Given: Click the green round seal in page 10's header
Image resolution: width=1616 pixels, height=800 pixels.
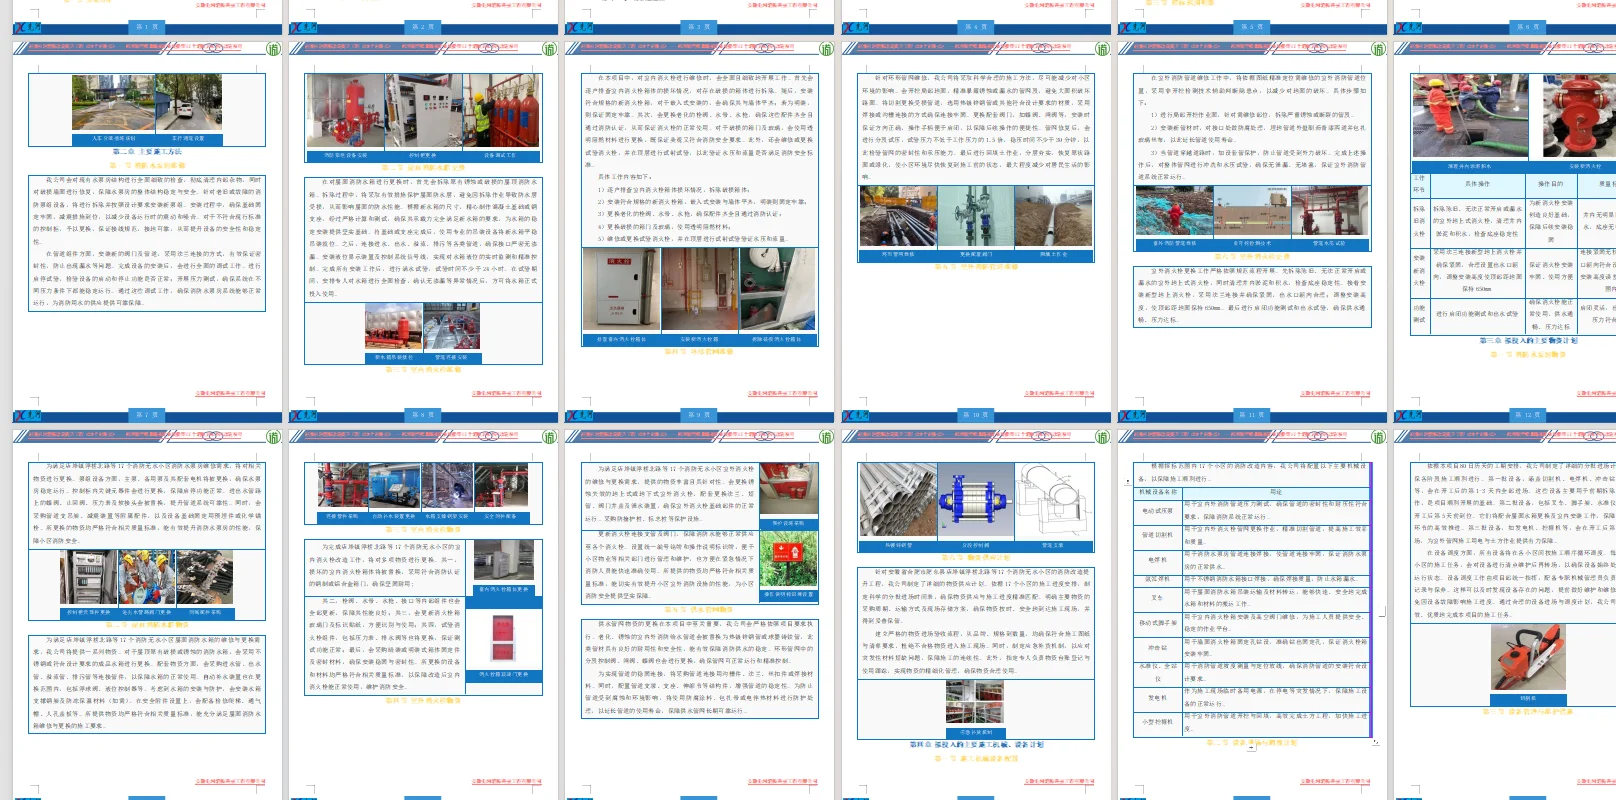Looking at the screenshot, I should click(x=1102, y=49).
